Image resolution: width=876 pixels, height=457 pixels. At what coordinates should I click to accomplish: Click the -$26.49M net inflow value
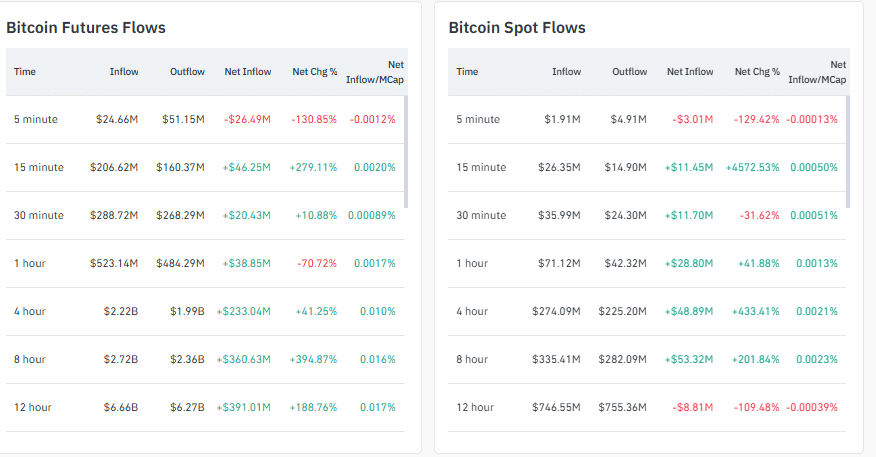click(x=247, y=120)
